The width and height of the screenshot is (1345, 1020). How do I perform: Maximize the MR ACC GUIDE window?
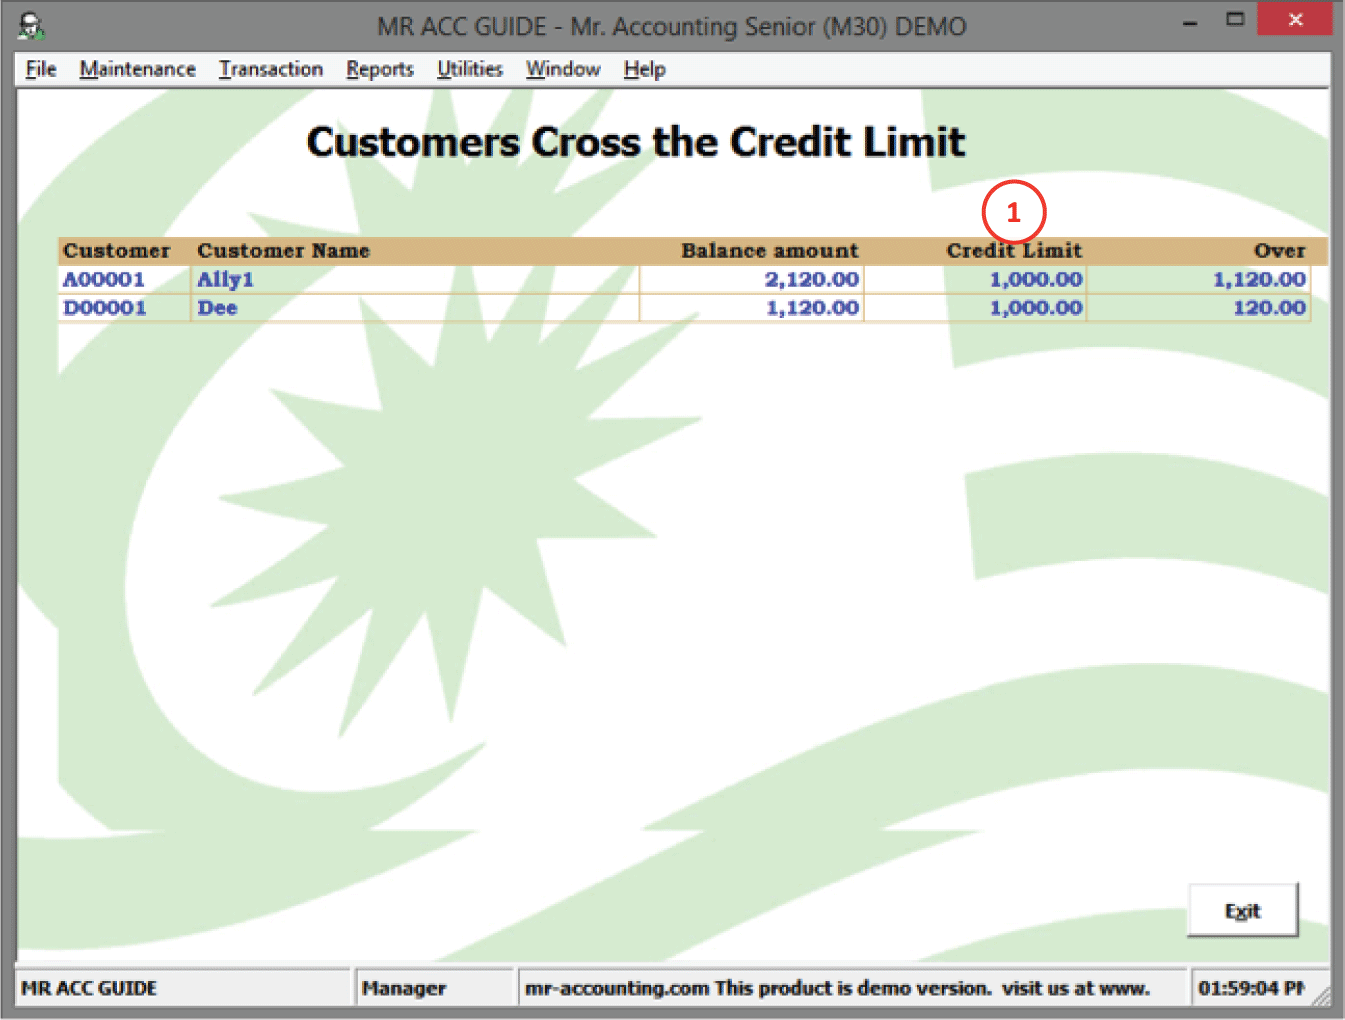(x=1235, y=19)
